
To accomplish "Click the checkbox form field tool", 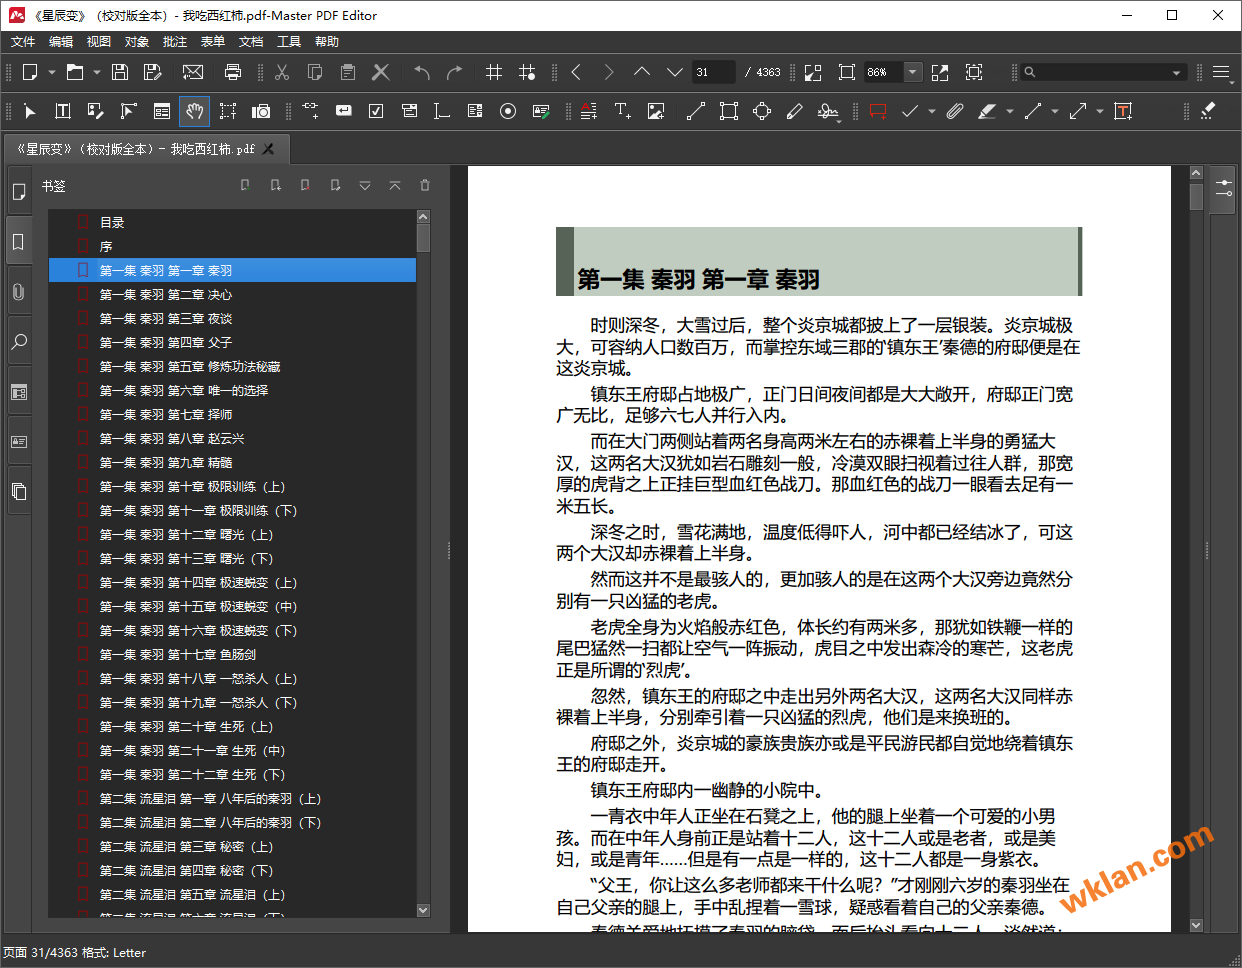I will 376,111.
